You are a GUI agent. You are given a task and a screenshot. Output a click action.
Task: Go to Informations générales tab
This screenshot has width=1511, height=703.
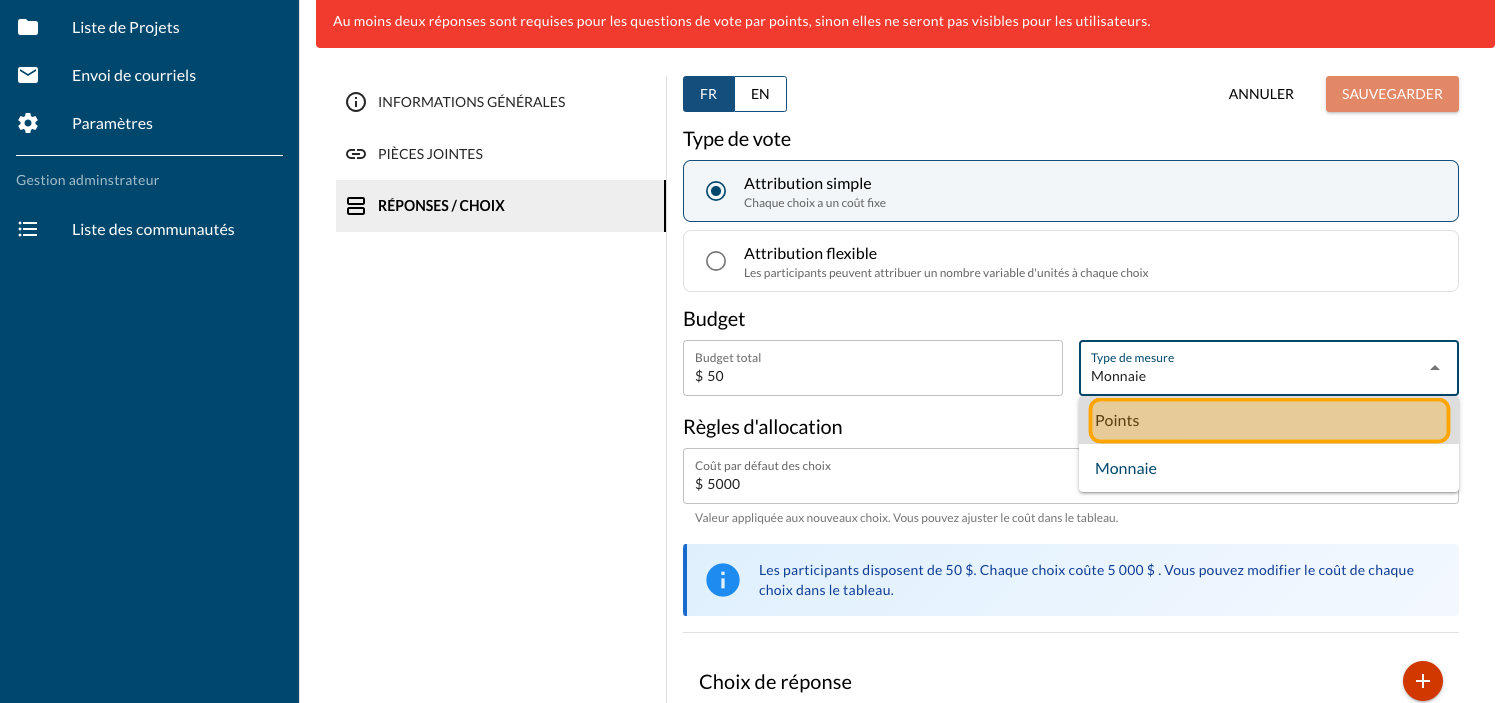point(471,102)
